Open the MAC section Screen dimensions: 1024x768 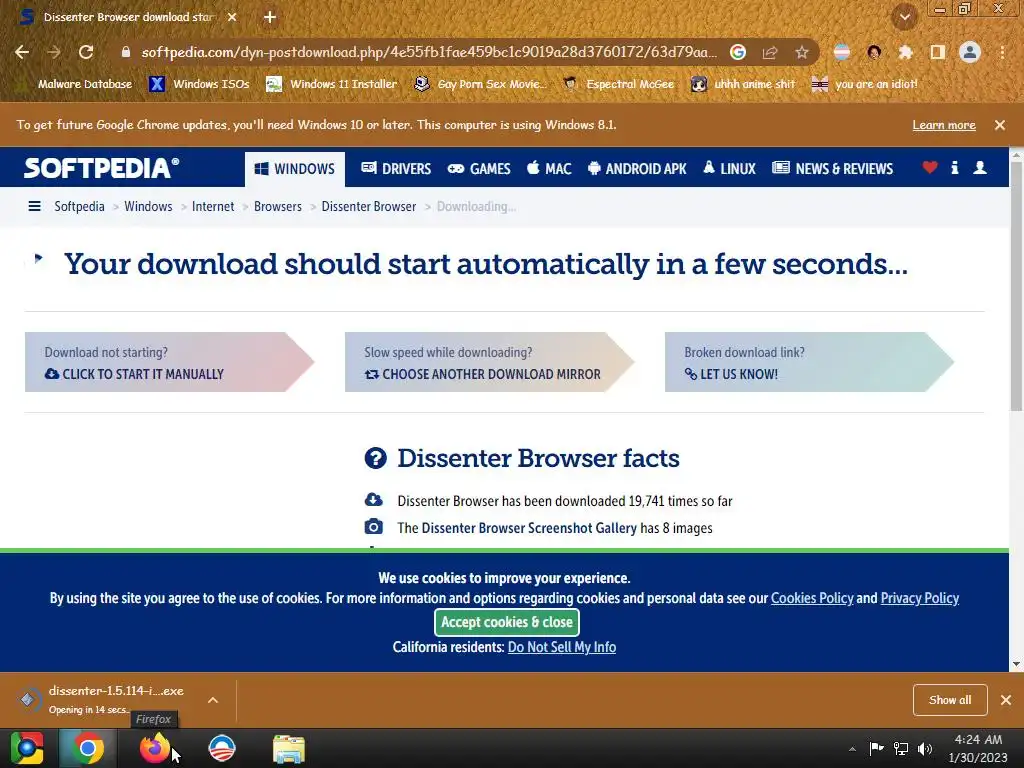[x=549, y=168]
